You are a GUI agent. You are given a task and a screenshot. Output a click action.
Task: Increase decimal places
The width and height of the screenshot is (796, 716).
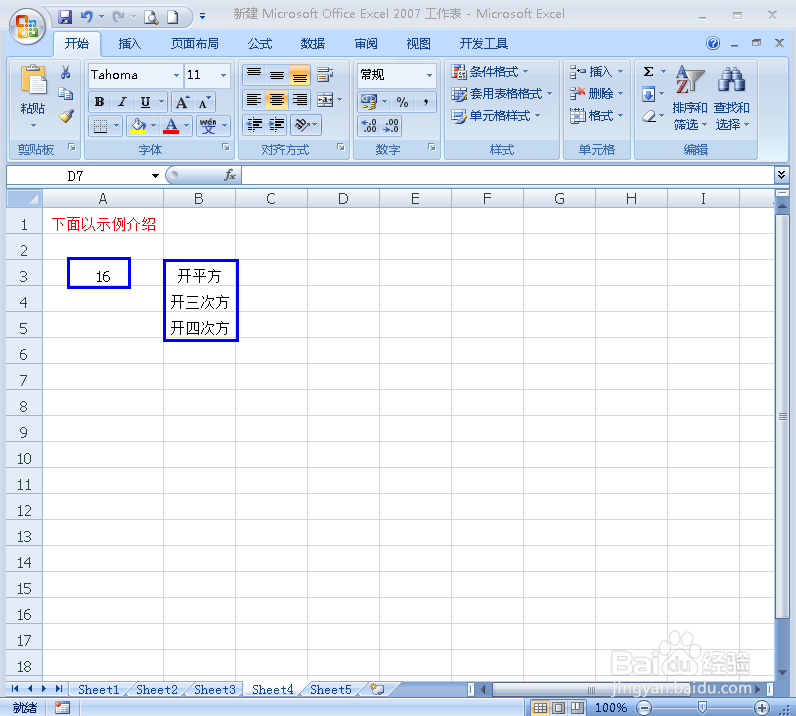(369, 125)
